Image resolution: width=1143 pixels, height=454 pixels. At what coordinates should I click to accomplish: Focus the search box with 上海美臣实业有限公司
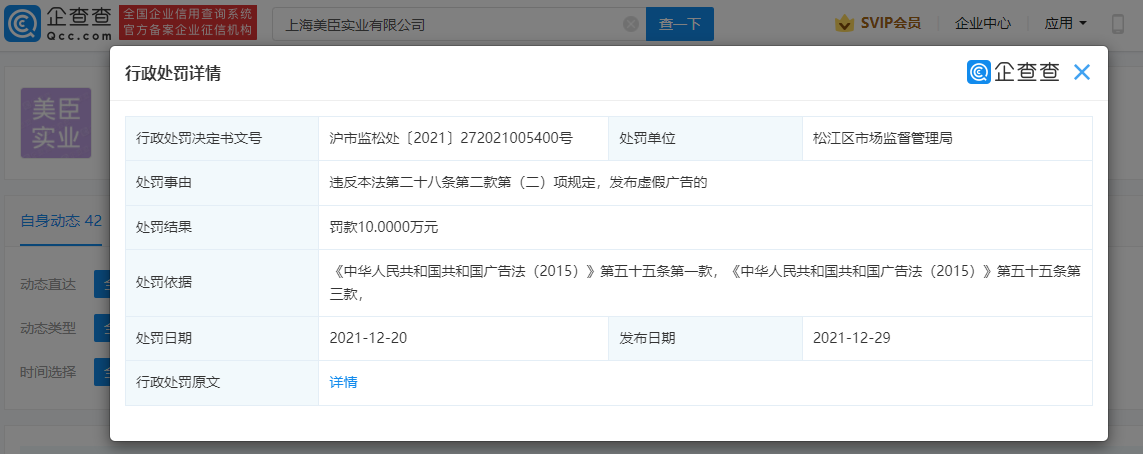pyautogui.click(x=459, y=24)
